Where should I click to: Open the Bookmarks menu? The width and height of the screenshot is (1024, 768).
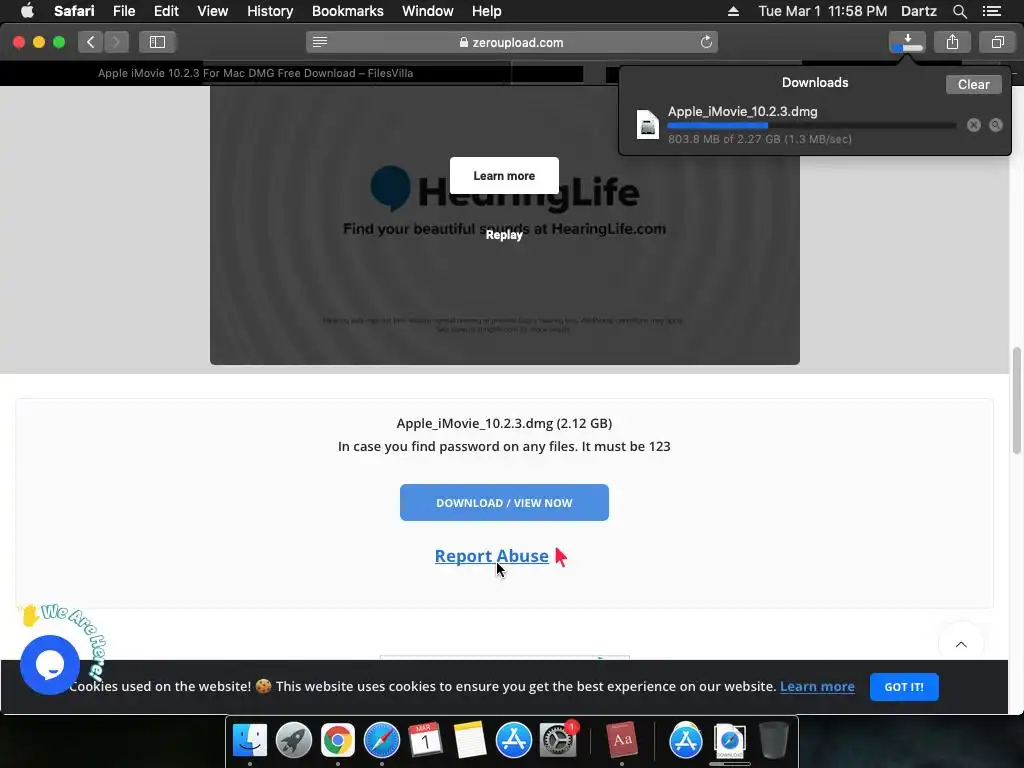[x=347, y=11]
